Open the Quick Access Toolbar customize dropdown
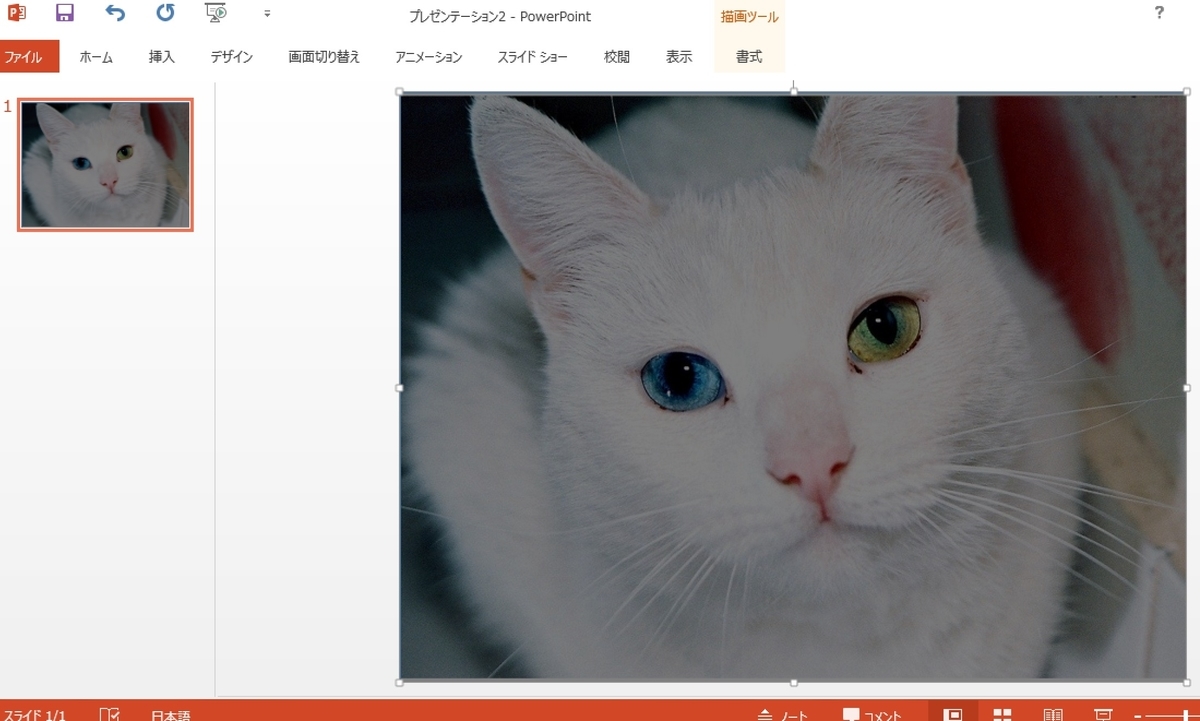The height and width of the screenshot is (721, 1200). tap(267, 14)
